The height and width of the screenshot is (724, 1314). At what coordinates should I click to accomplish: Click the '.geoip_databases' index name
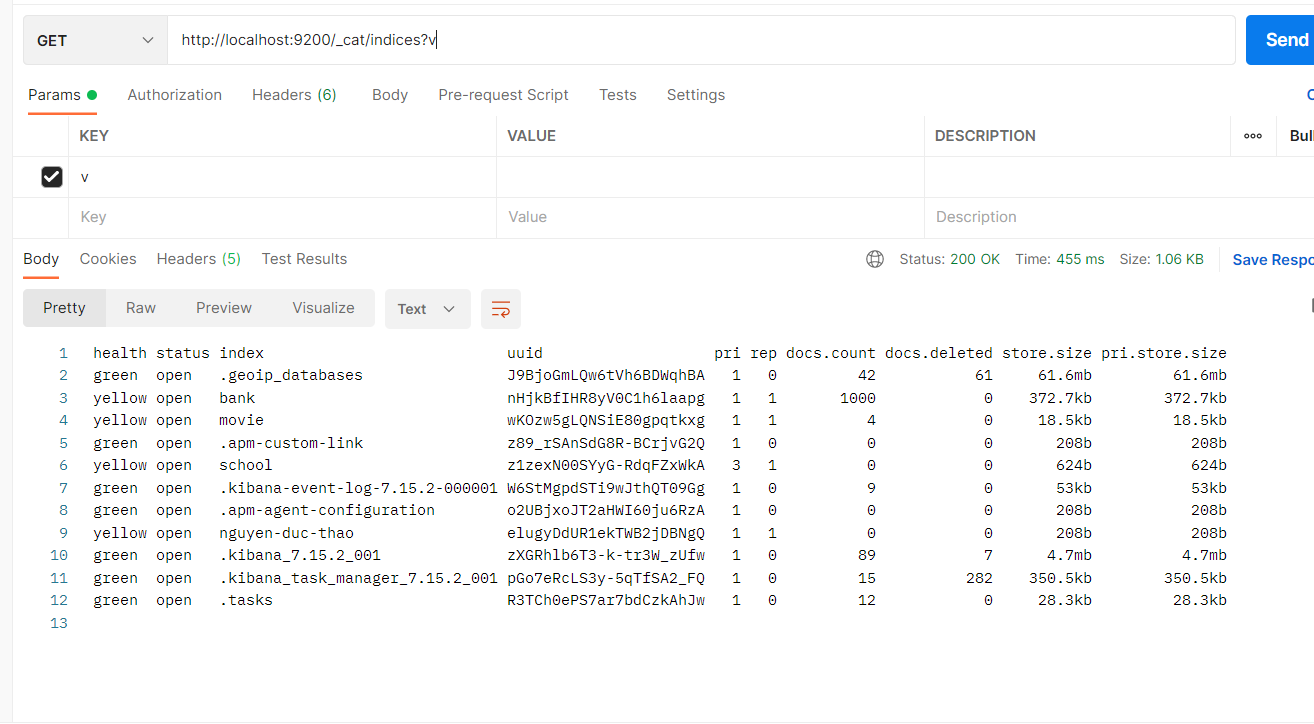click(291, 375)
